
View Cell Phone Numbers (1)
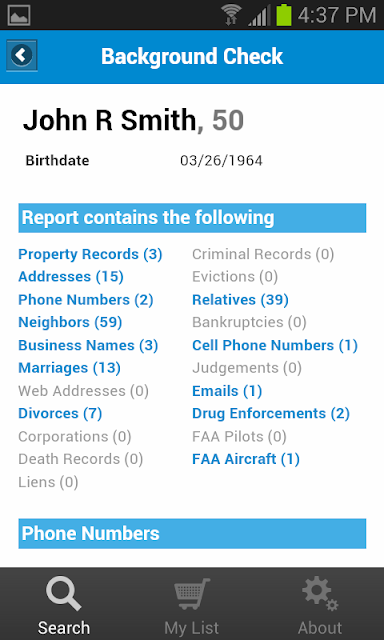click(x=275, y=345)
